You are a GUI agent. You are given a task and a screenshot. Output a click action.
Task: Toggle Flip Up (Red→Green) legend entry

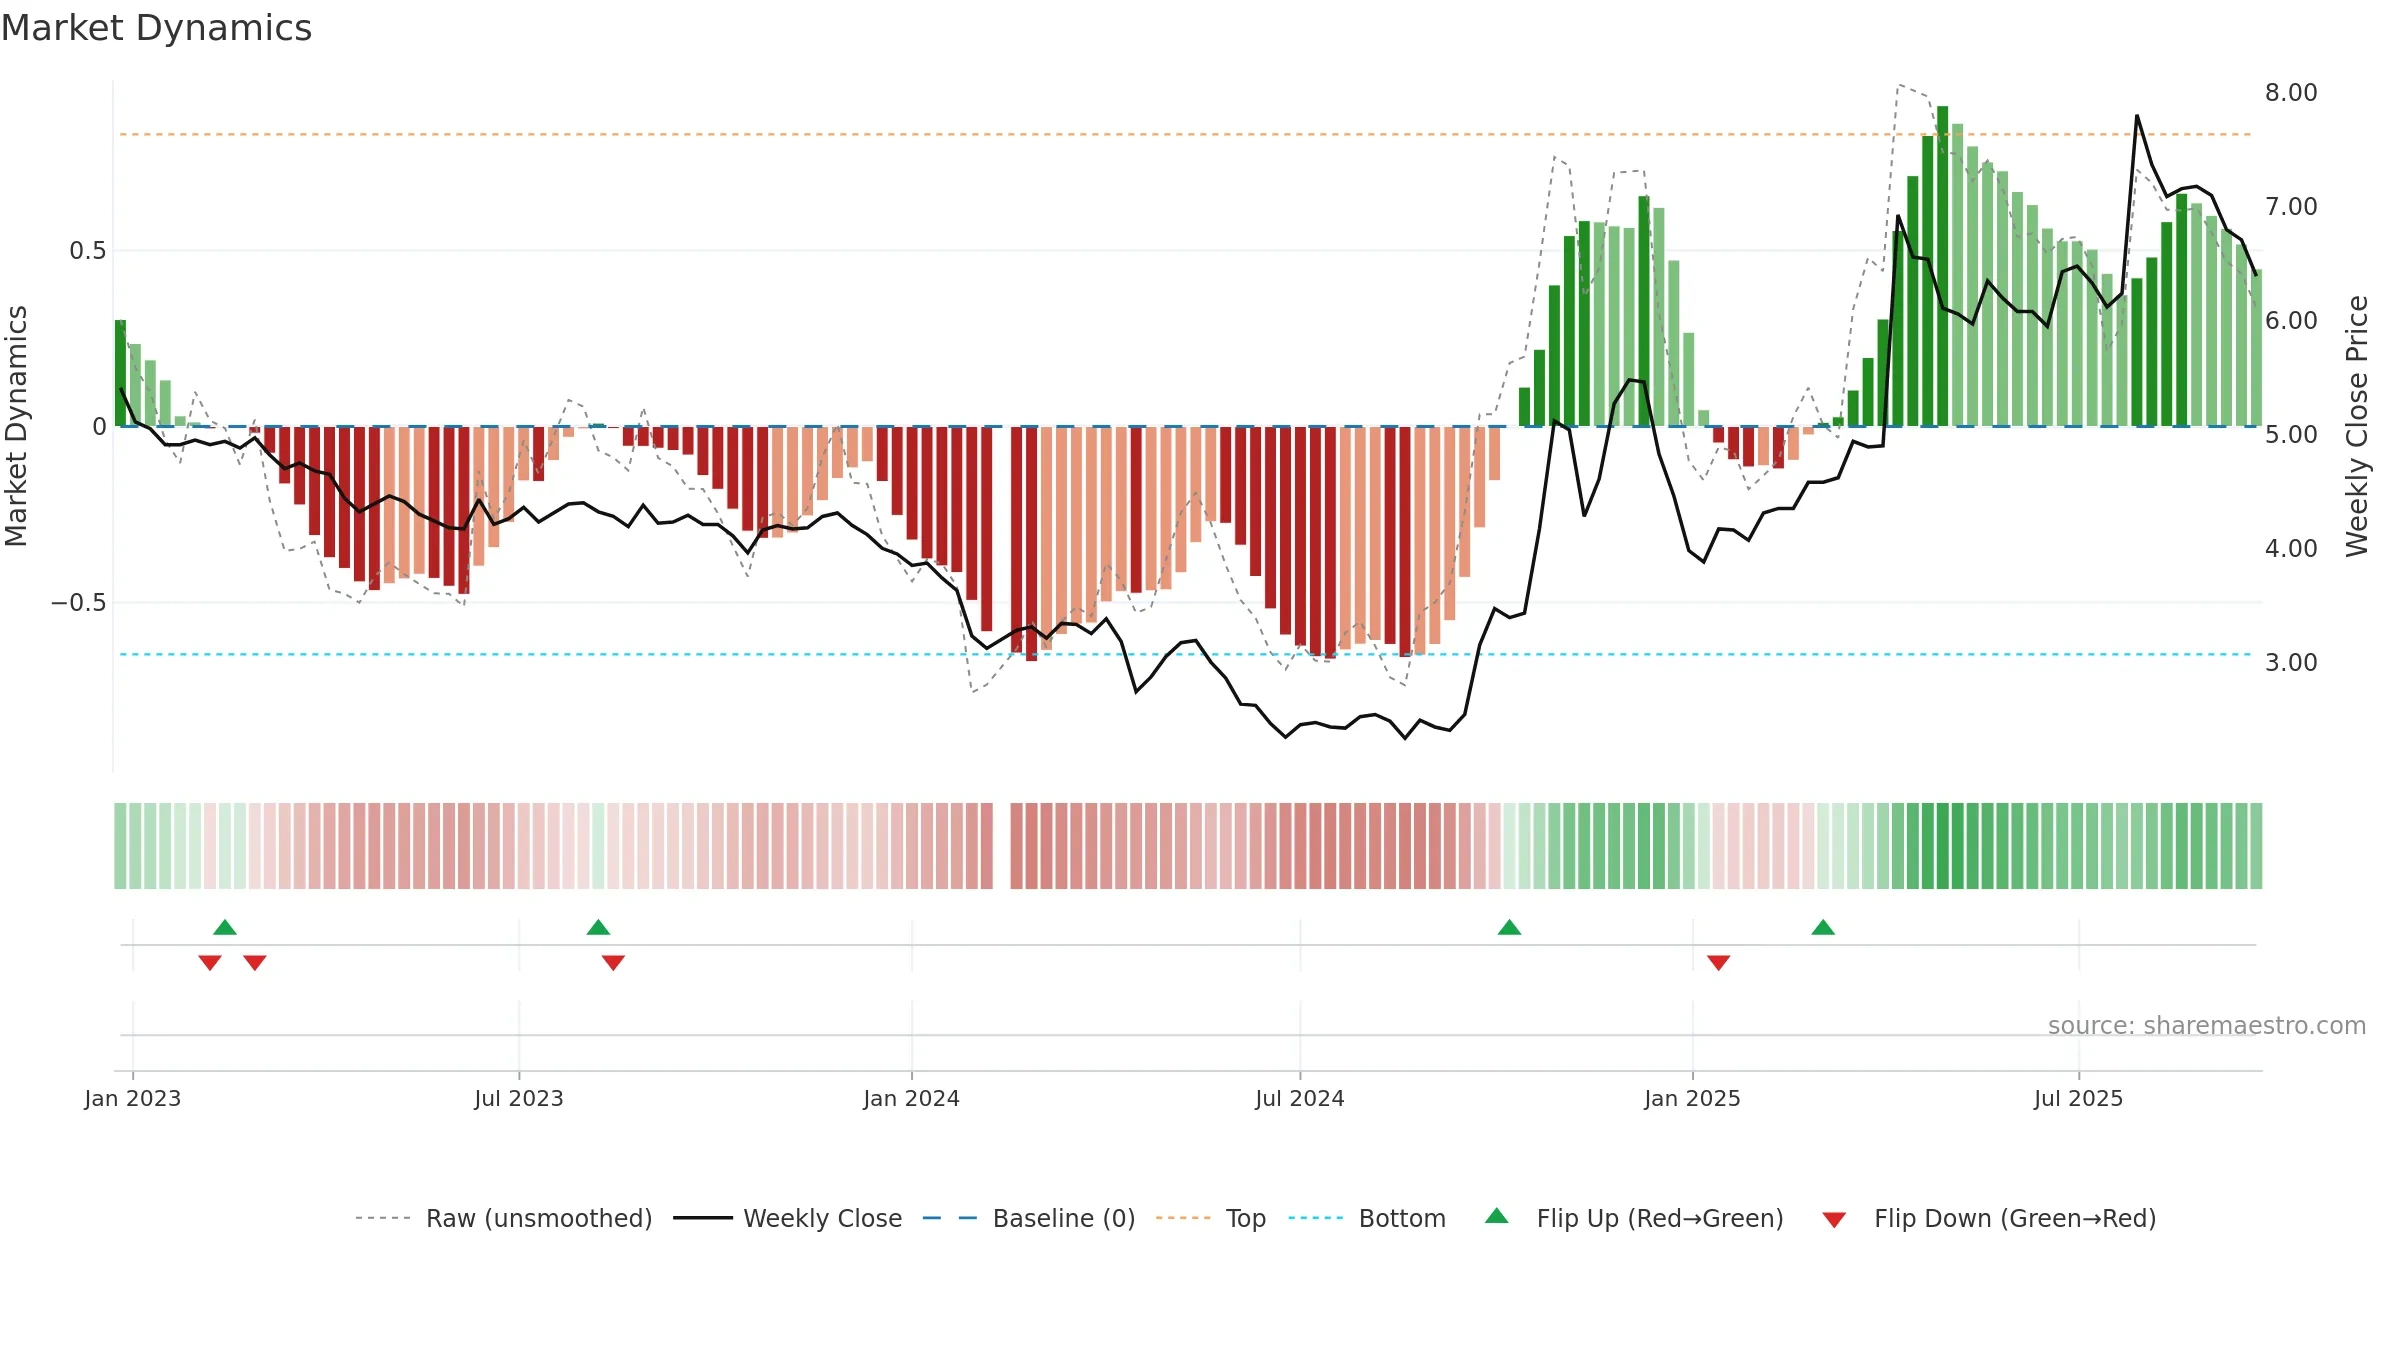point(1634,1218)
